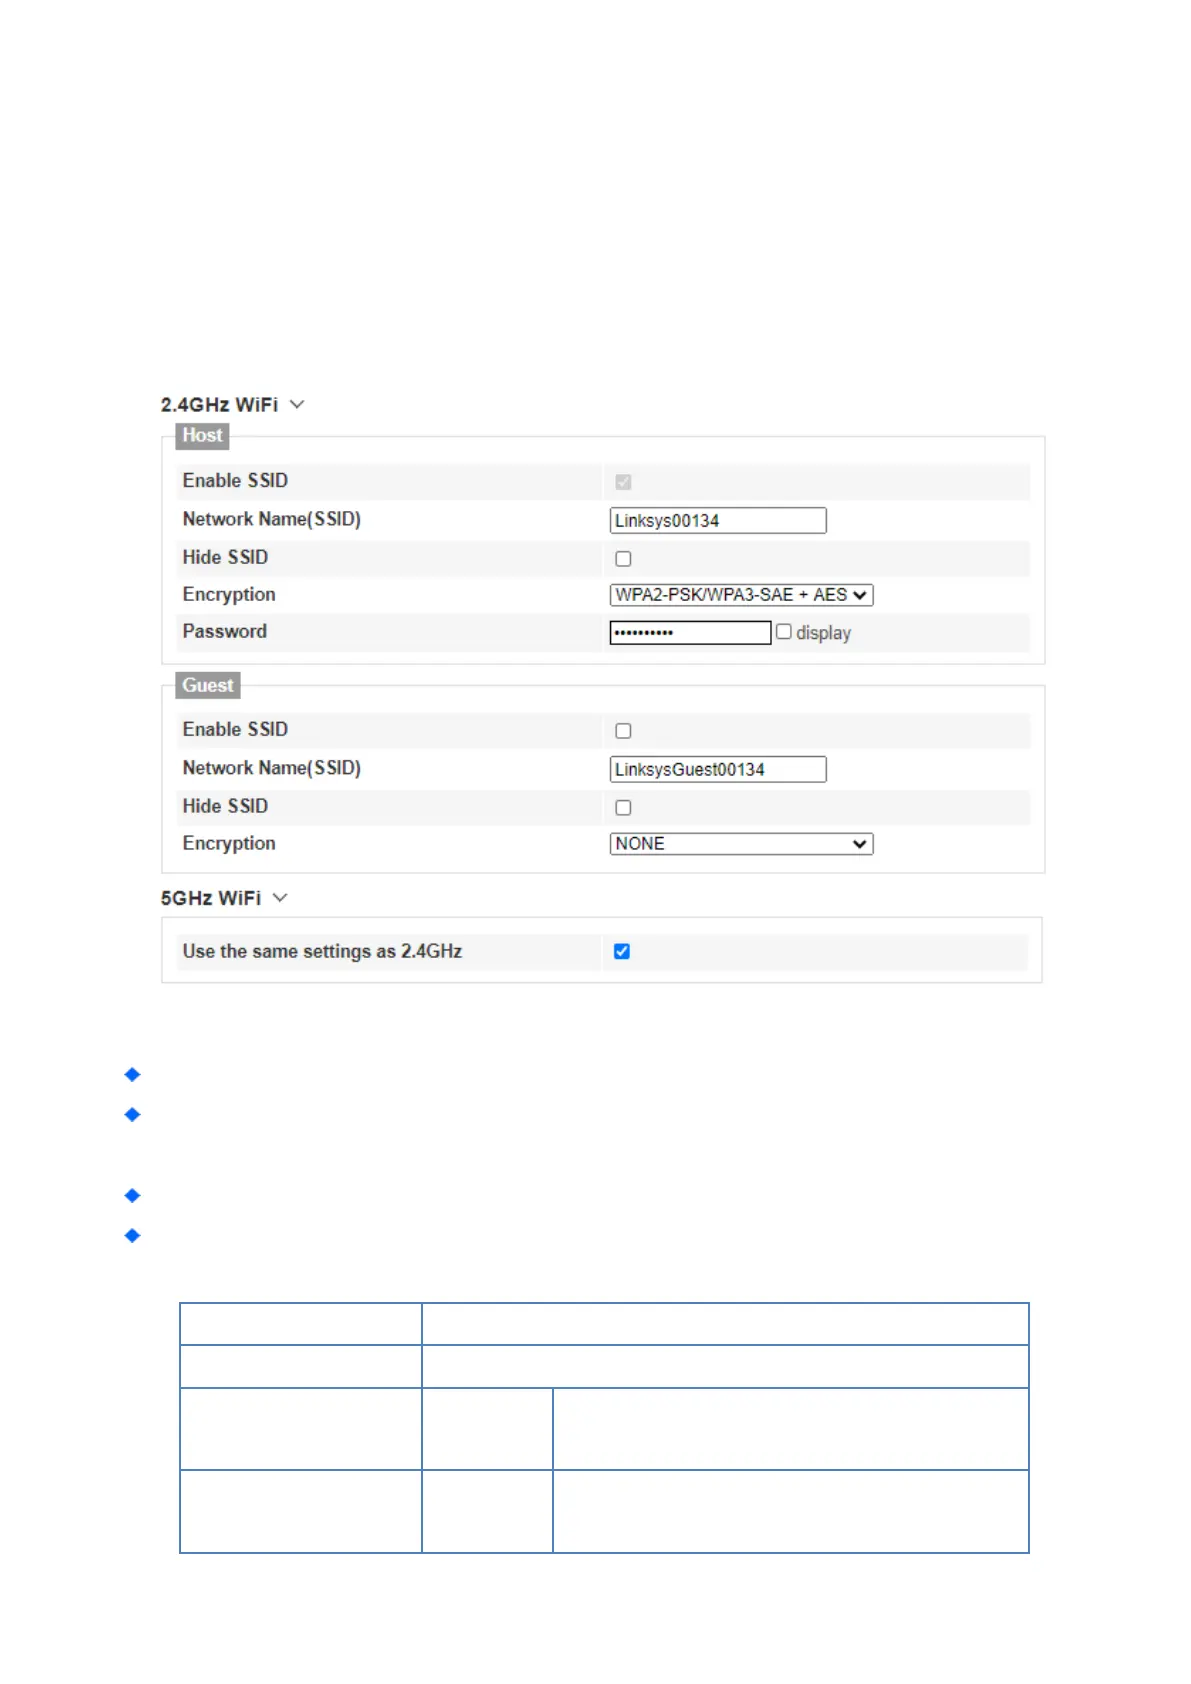Select the Host section label
The width and height of the screenshot is (1191, 1684).
(202, 436)
